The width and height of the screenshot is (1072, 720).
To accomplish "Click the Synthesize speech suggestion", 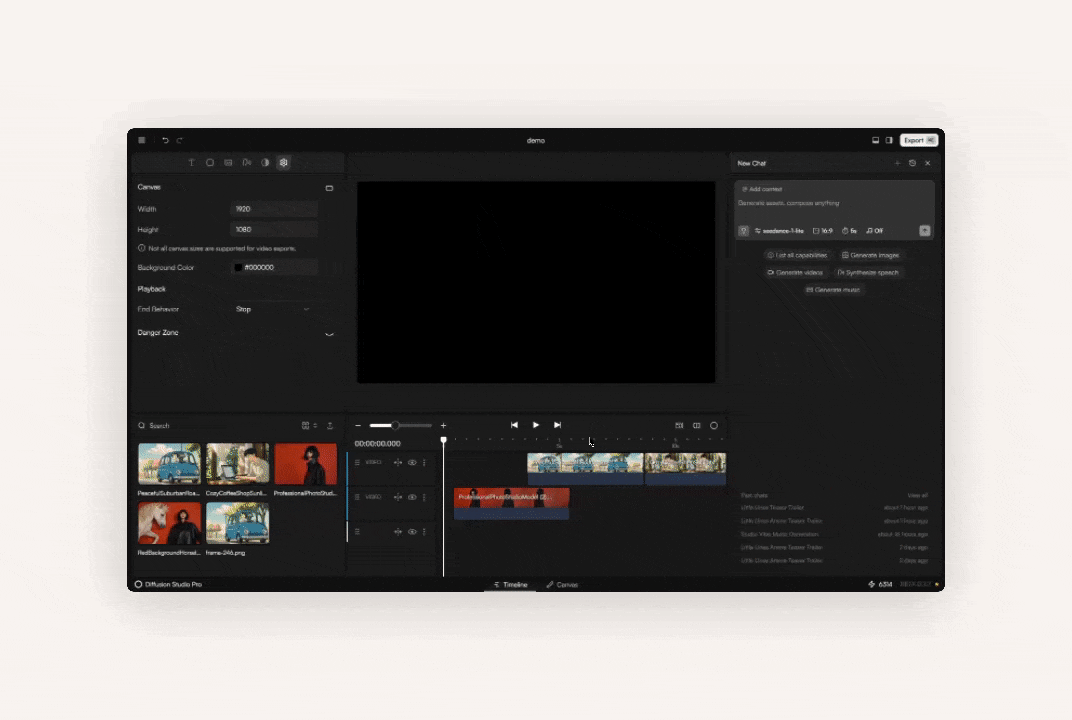I will pos(868,272).
